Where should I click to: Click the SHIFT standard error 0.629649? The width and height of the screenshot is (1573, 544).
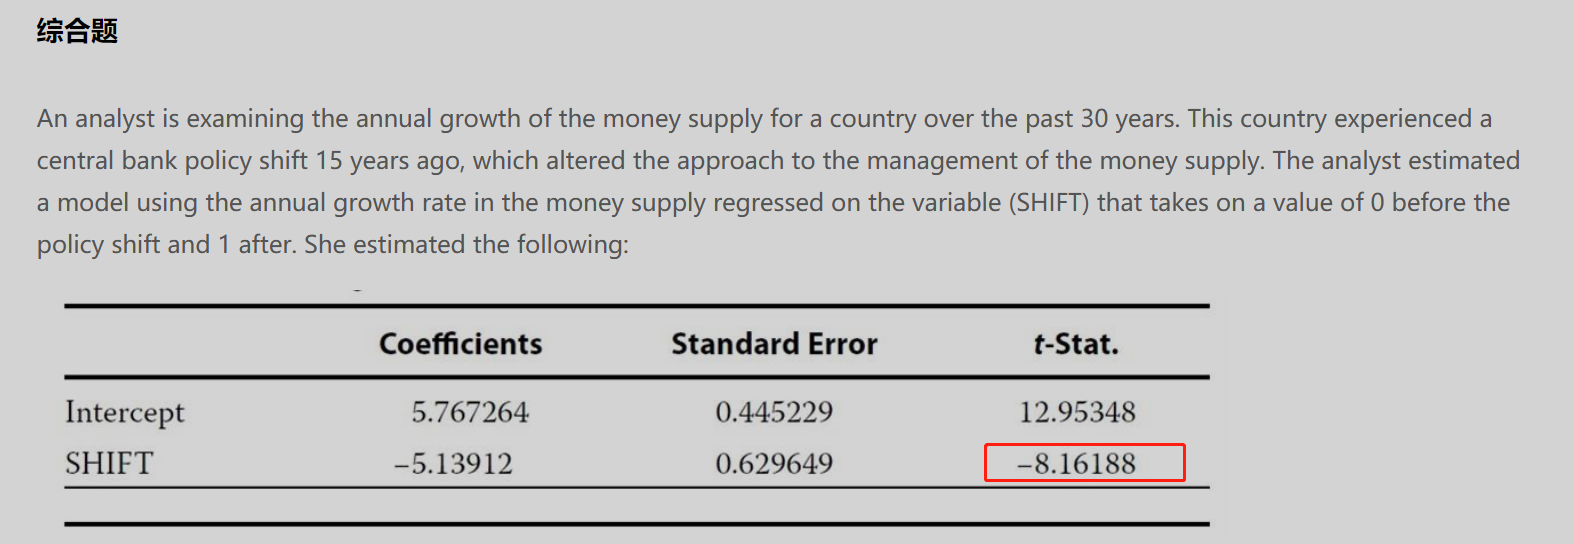pos(774,464)
